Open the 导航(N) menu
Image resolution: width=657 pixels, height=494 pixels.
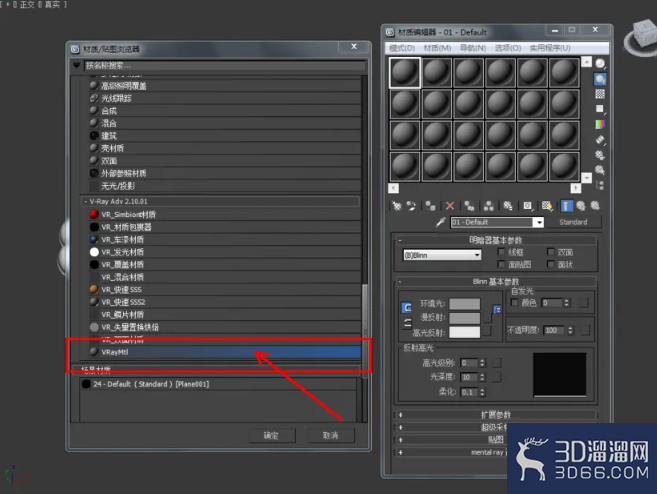pyautogui.click(x=473, y=48)
